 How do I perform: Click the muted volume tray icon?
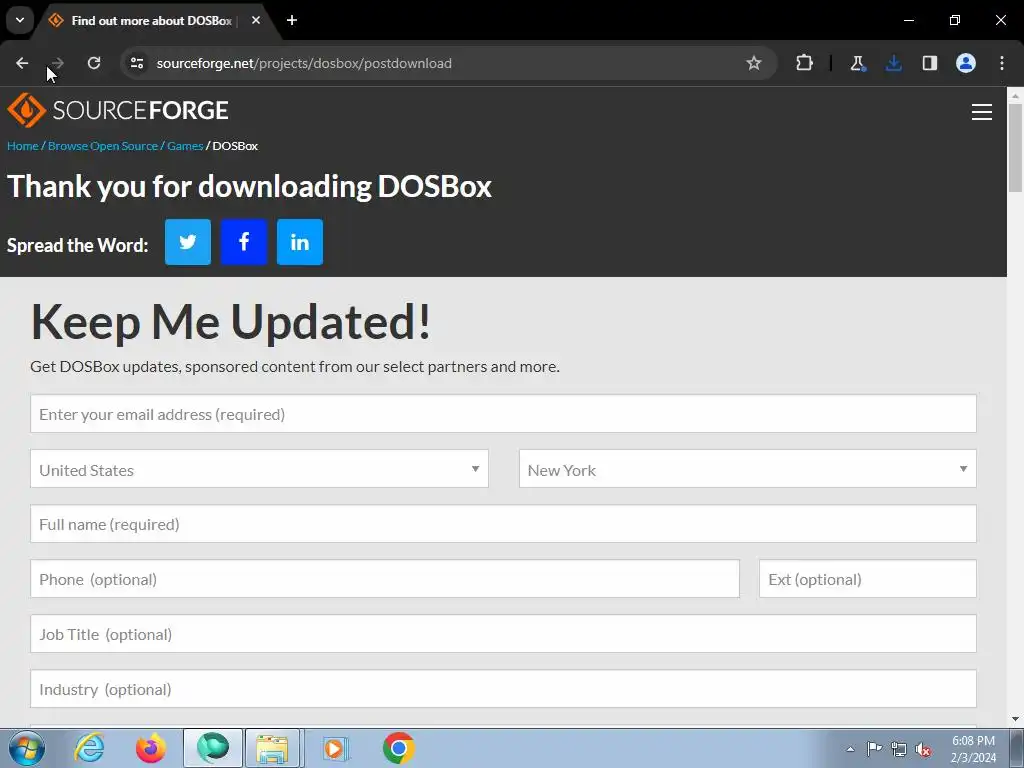tap(923, 749)
